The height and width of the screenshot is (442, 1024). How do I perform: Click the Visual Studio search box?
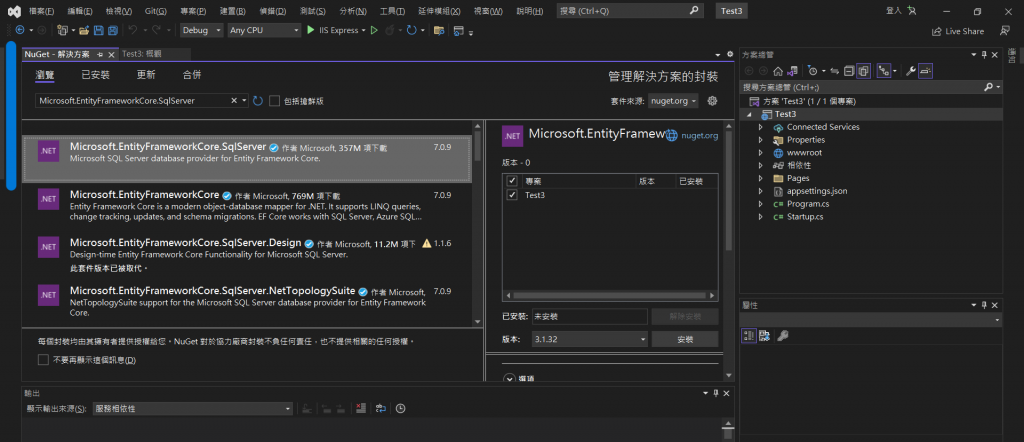tap(630, 11)
